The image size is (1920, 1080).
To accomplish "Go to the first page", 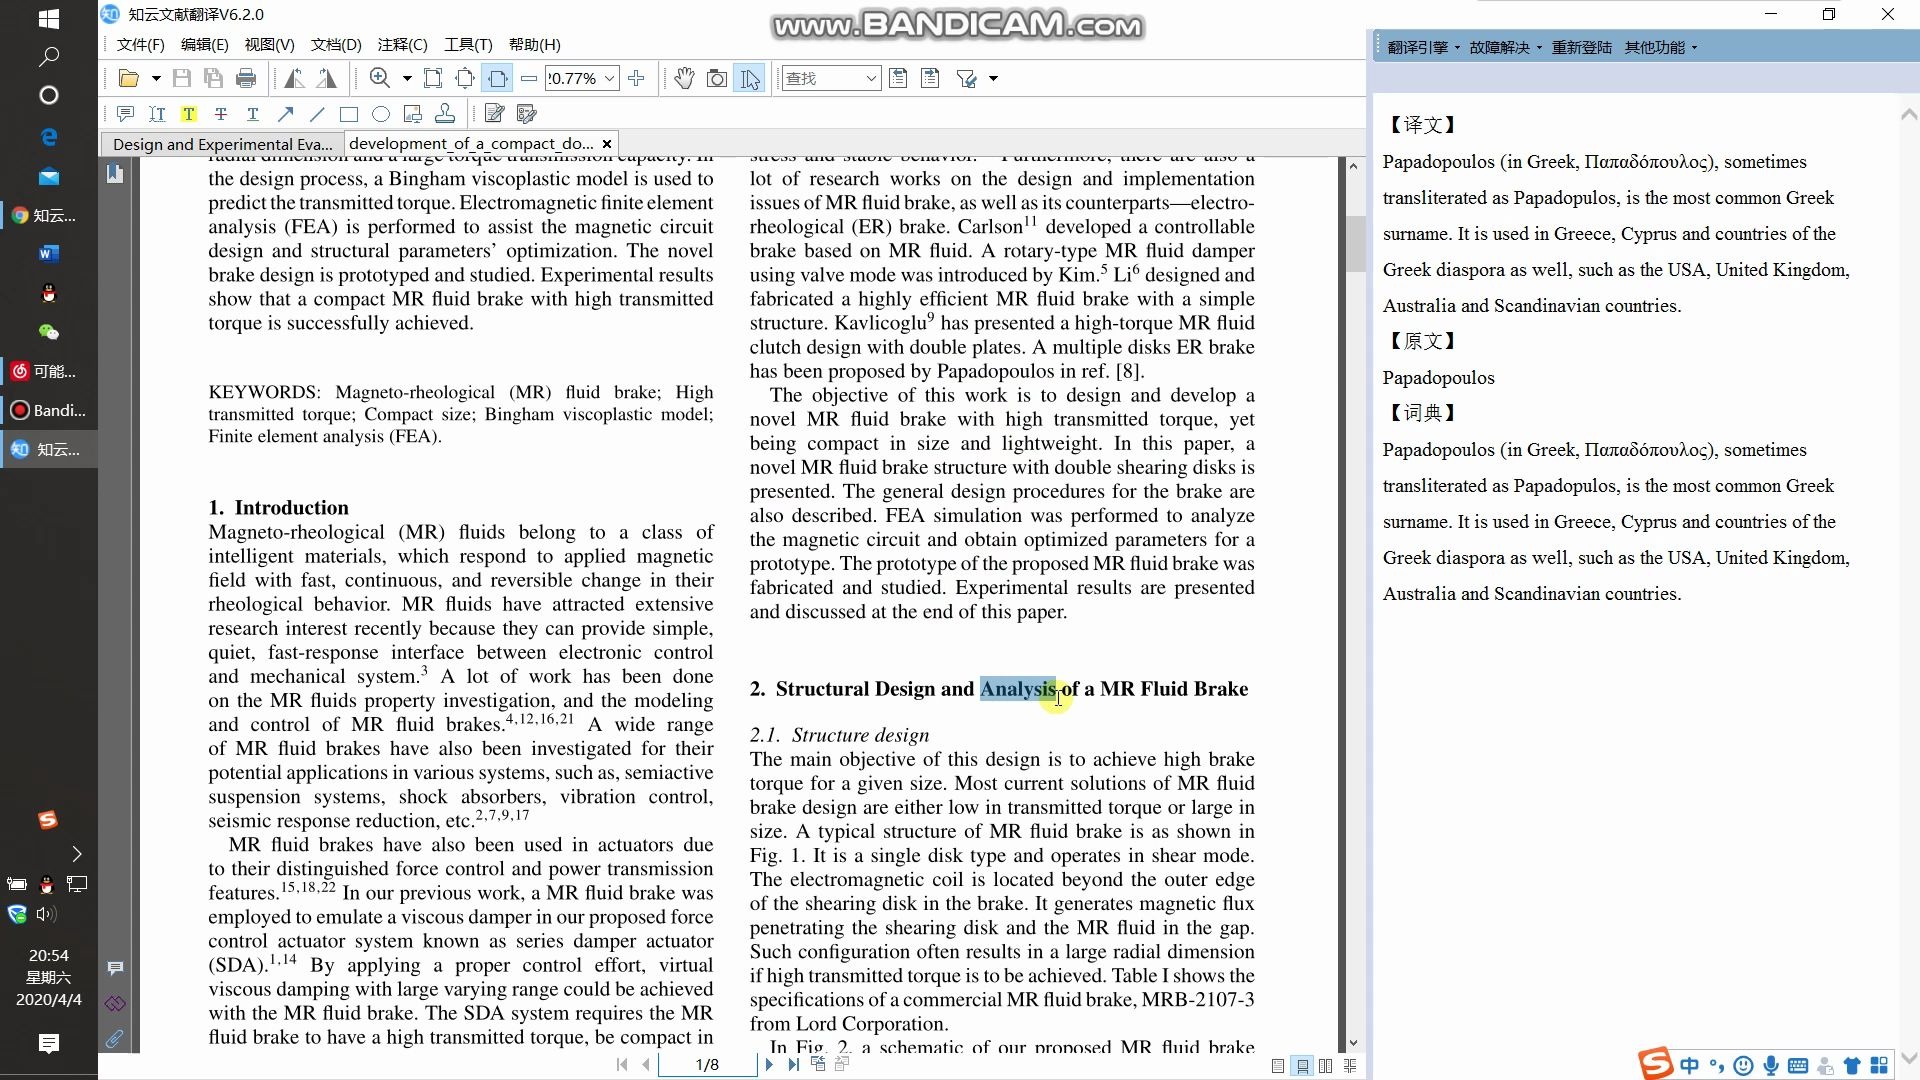I will [x=622, y=1065].
